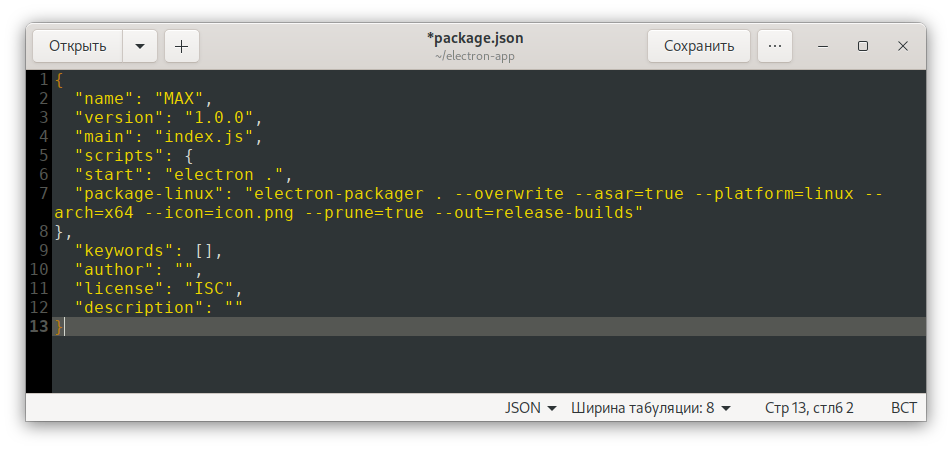Expand the recent files arrow next to Открыть
Viewport: 952px width, 450px height.
pos(140,46)
